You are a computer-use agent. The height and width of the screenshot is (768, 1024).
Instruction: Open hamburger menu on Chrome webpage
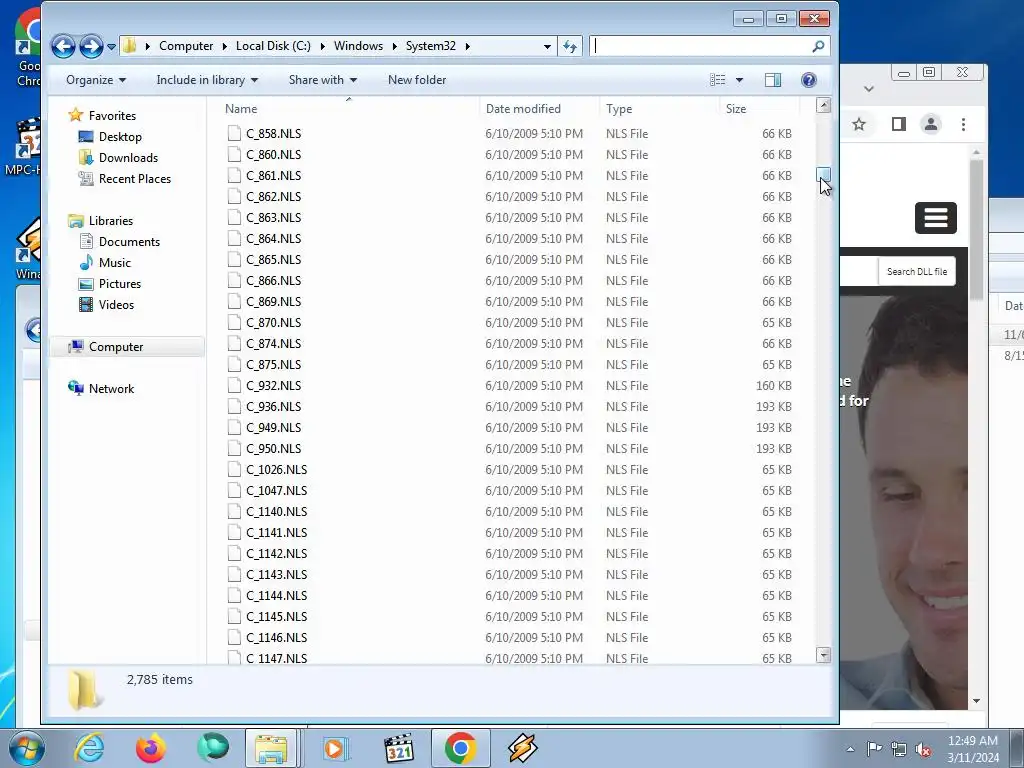point(936,217)
